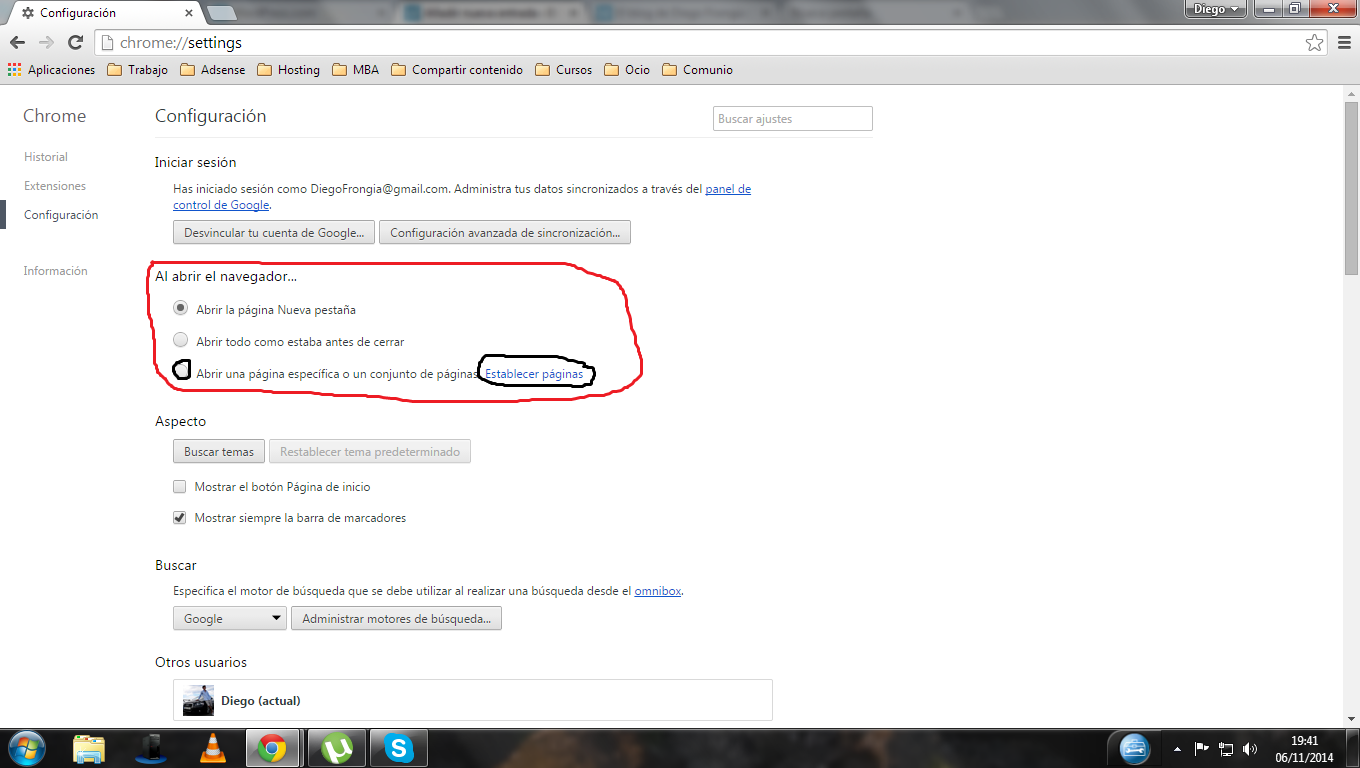Expand the Google search engine dropdown
The image size is (1360, 768).
(x=229, y=619)
